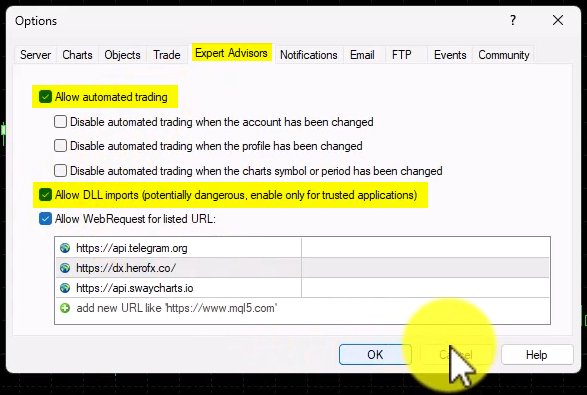Image resolution: width=587 pixels, height=395 pixels.
Task: Go to the Notifications tab
Action: (309, 55)
